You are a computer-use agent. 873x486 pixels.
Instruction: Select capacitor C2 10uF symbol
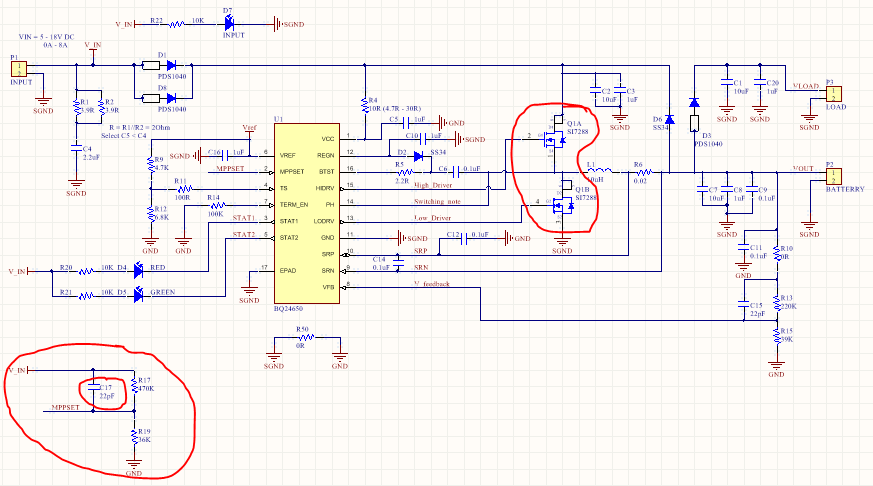(595, 90)
